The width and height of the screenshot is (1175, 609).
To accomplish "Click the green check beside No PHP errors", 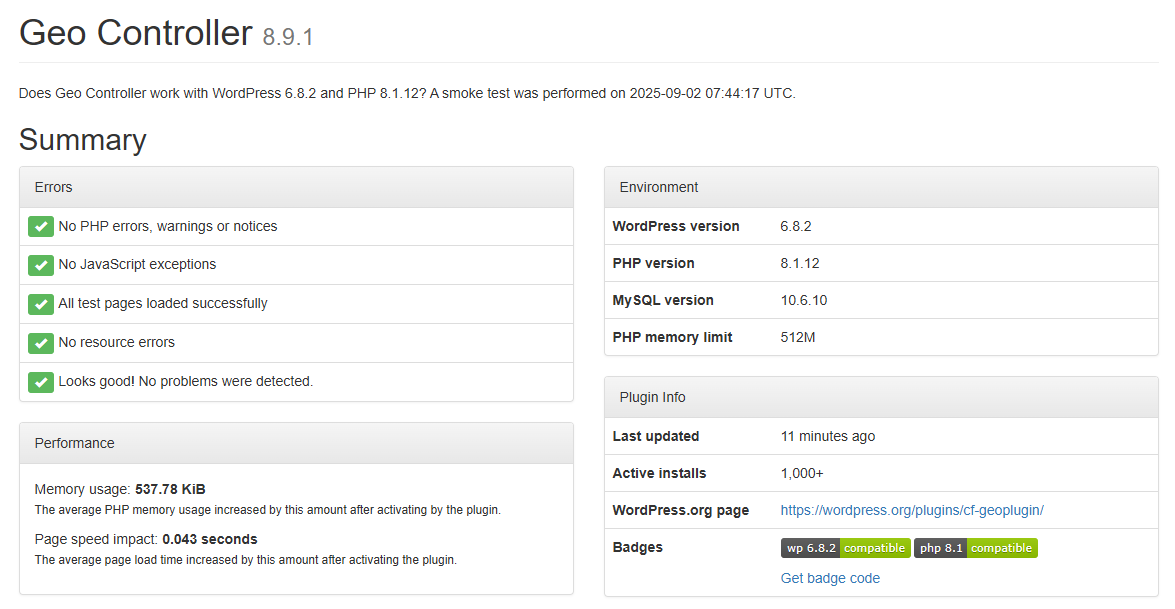I will tap(41, 227).
